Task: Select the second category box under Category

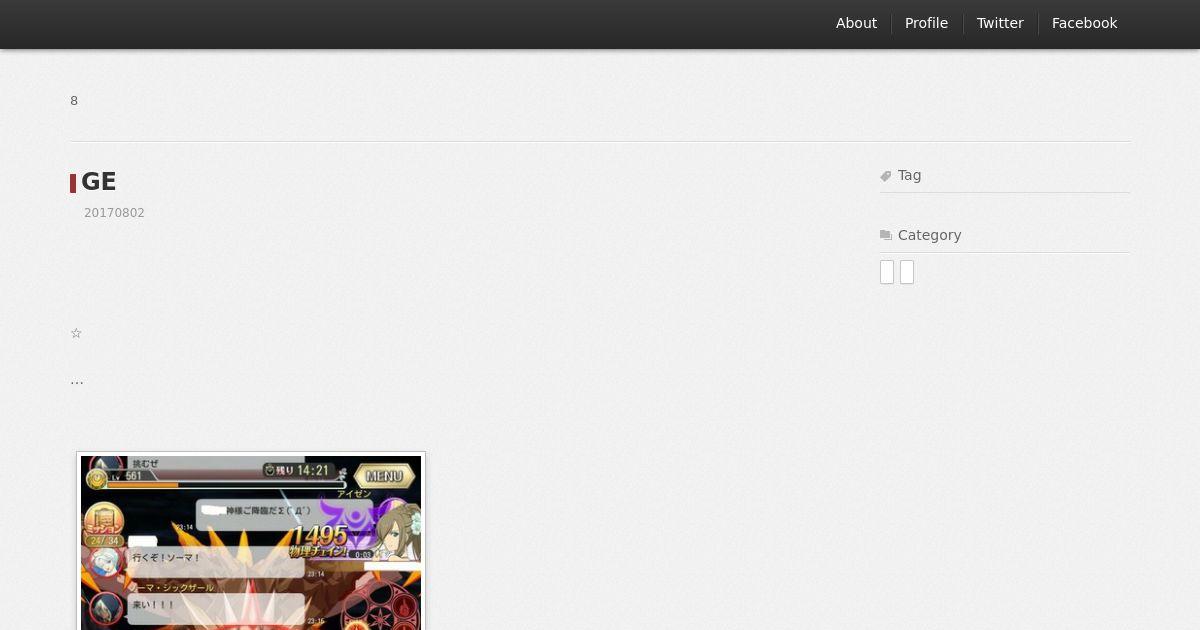Action: 907,272
